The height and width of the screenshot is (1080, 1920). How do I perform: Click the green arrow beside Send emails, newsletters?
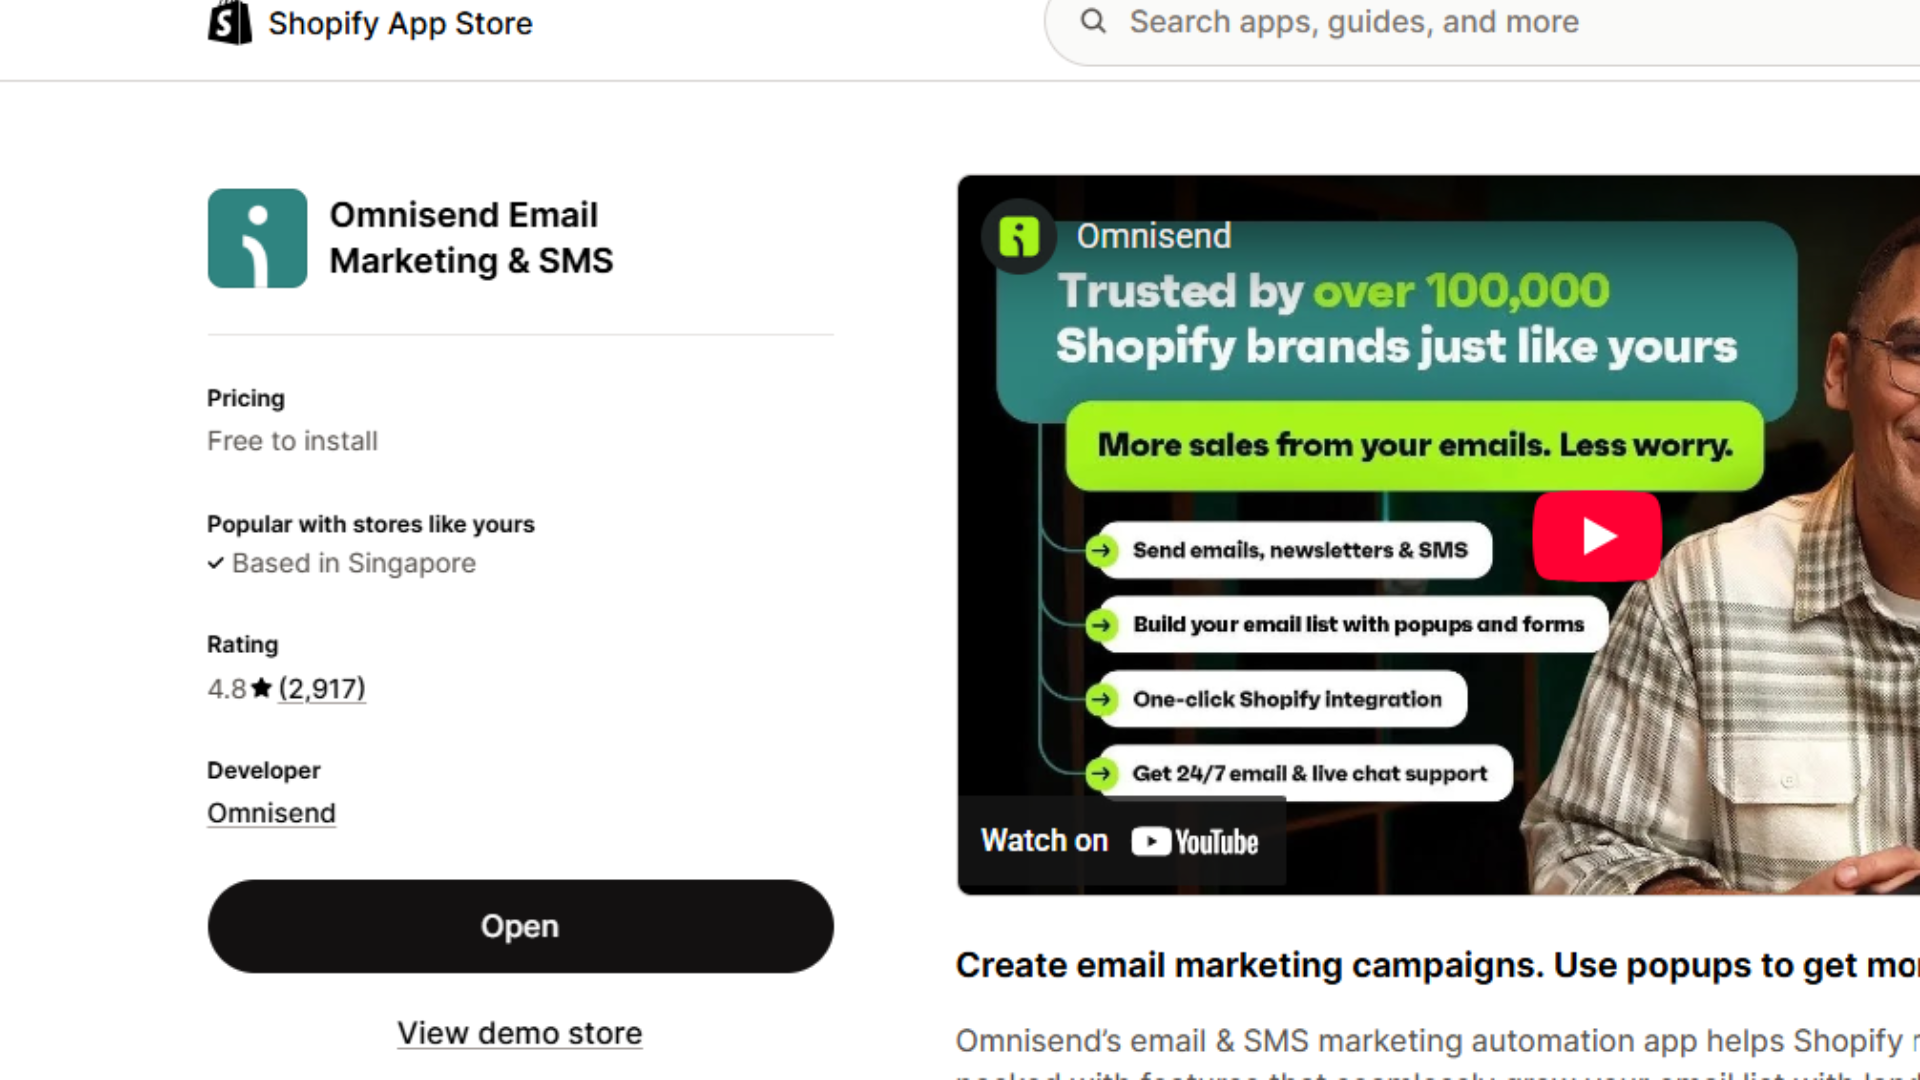(1102, 550)
